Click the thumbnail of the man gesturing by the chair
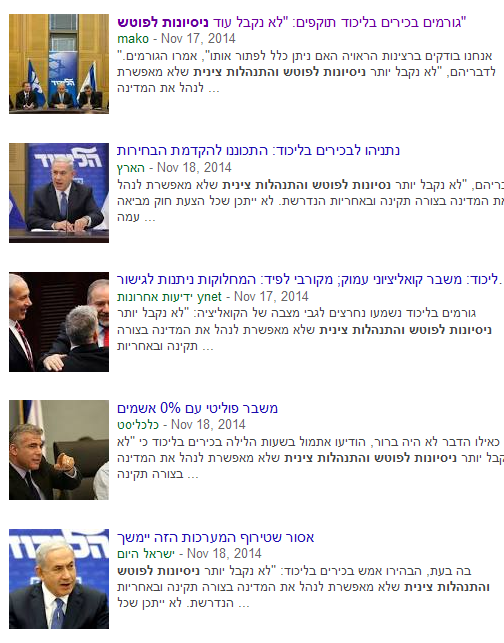Viewport: 504px width, 643px height. click(59, 450)
